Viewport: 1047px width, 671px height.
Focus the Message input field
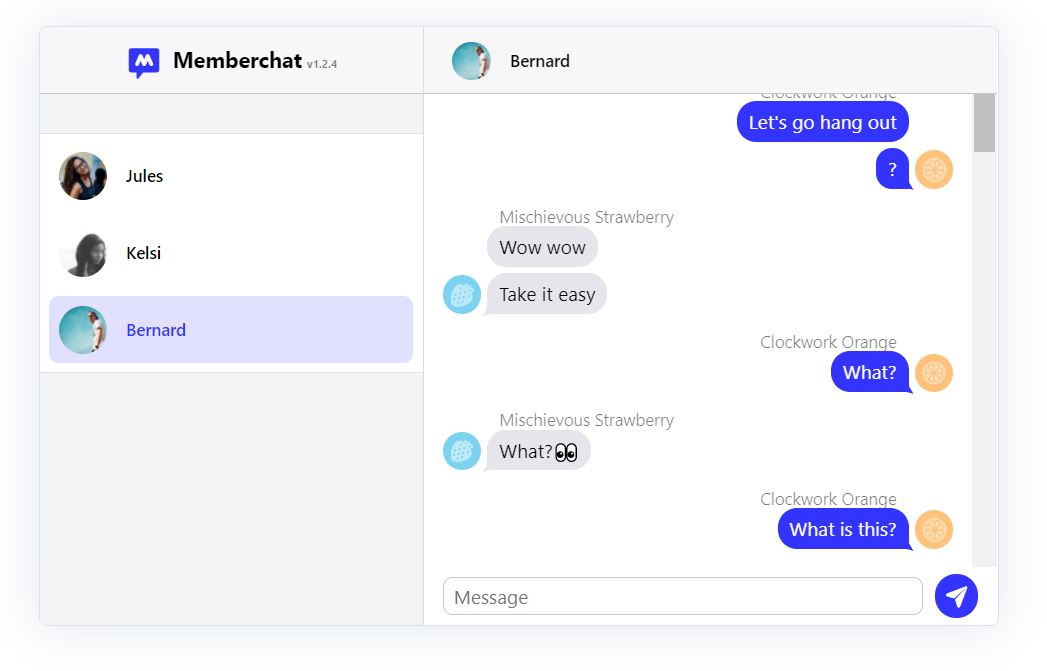[682, 597]
